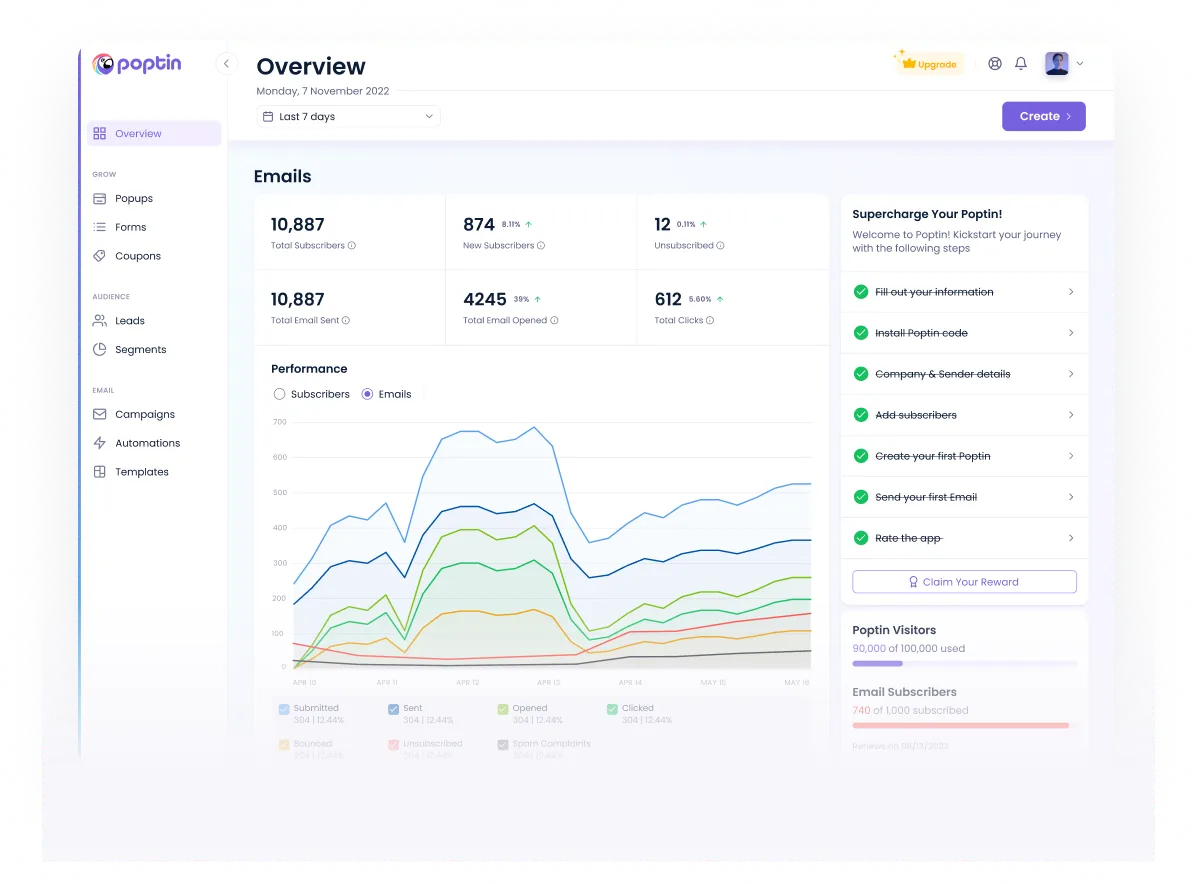The width and height of the screenshot is (1193, 884).
Task: Select the Subscribers radio button
Action: [279, 394]
